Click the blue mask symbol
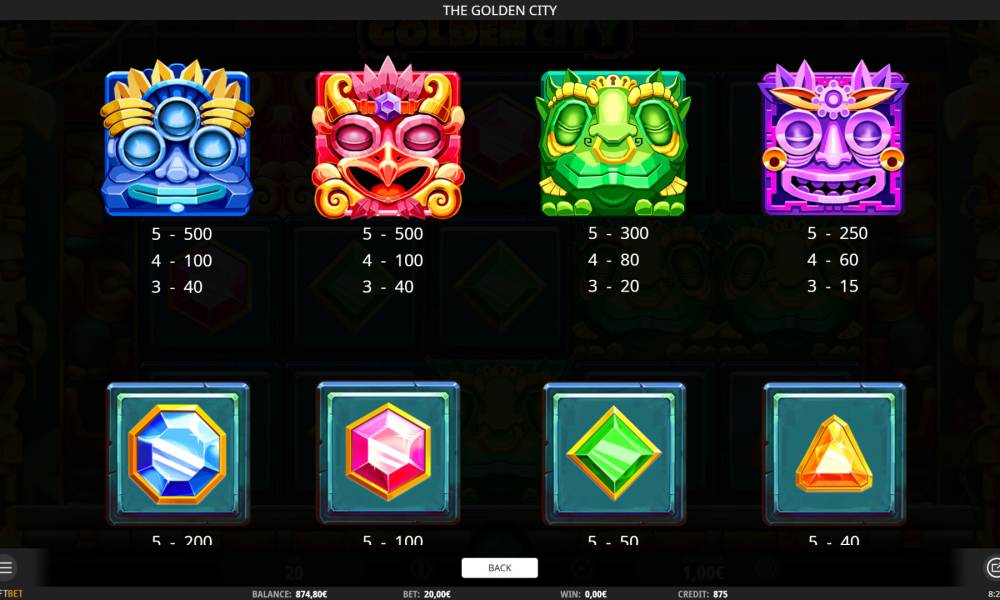1000x600 pixels. [x=177, y=138]
